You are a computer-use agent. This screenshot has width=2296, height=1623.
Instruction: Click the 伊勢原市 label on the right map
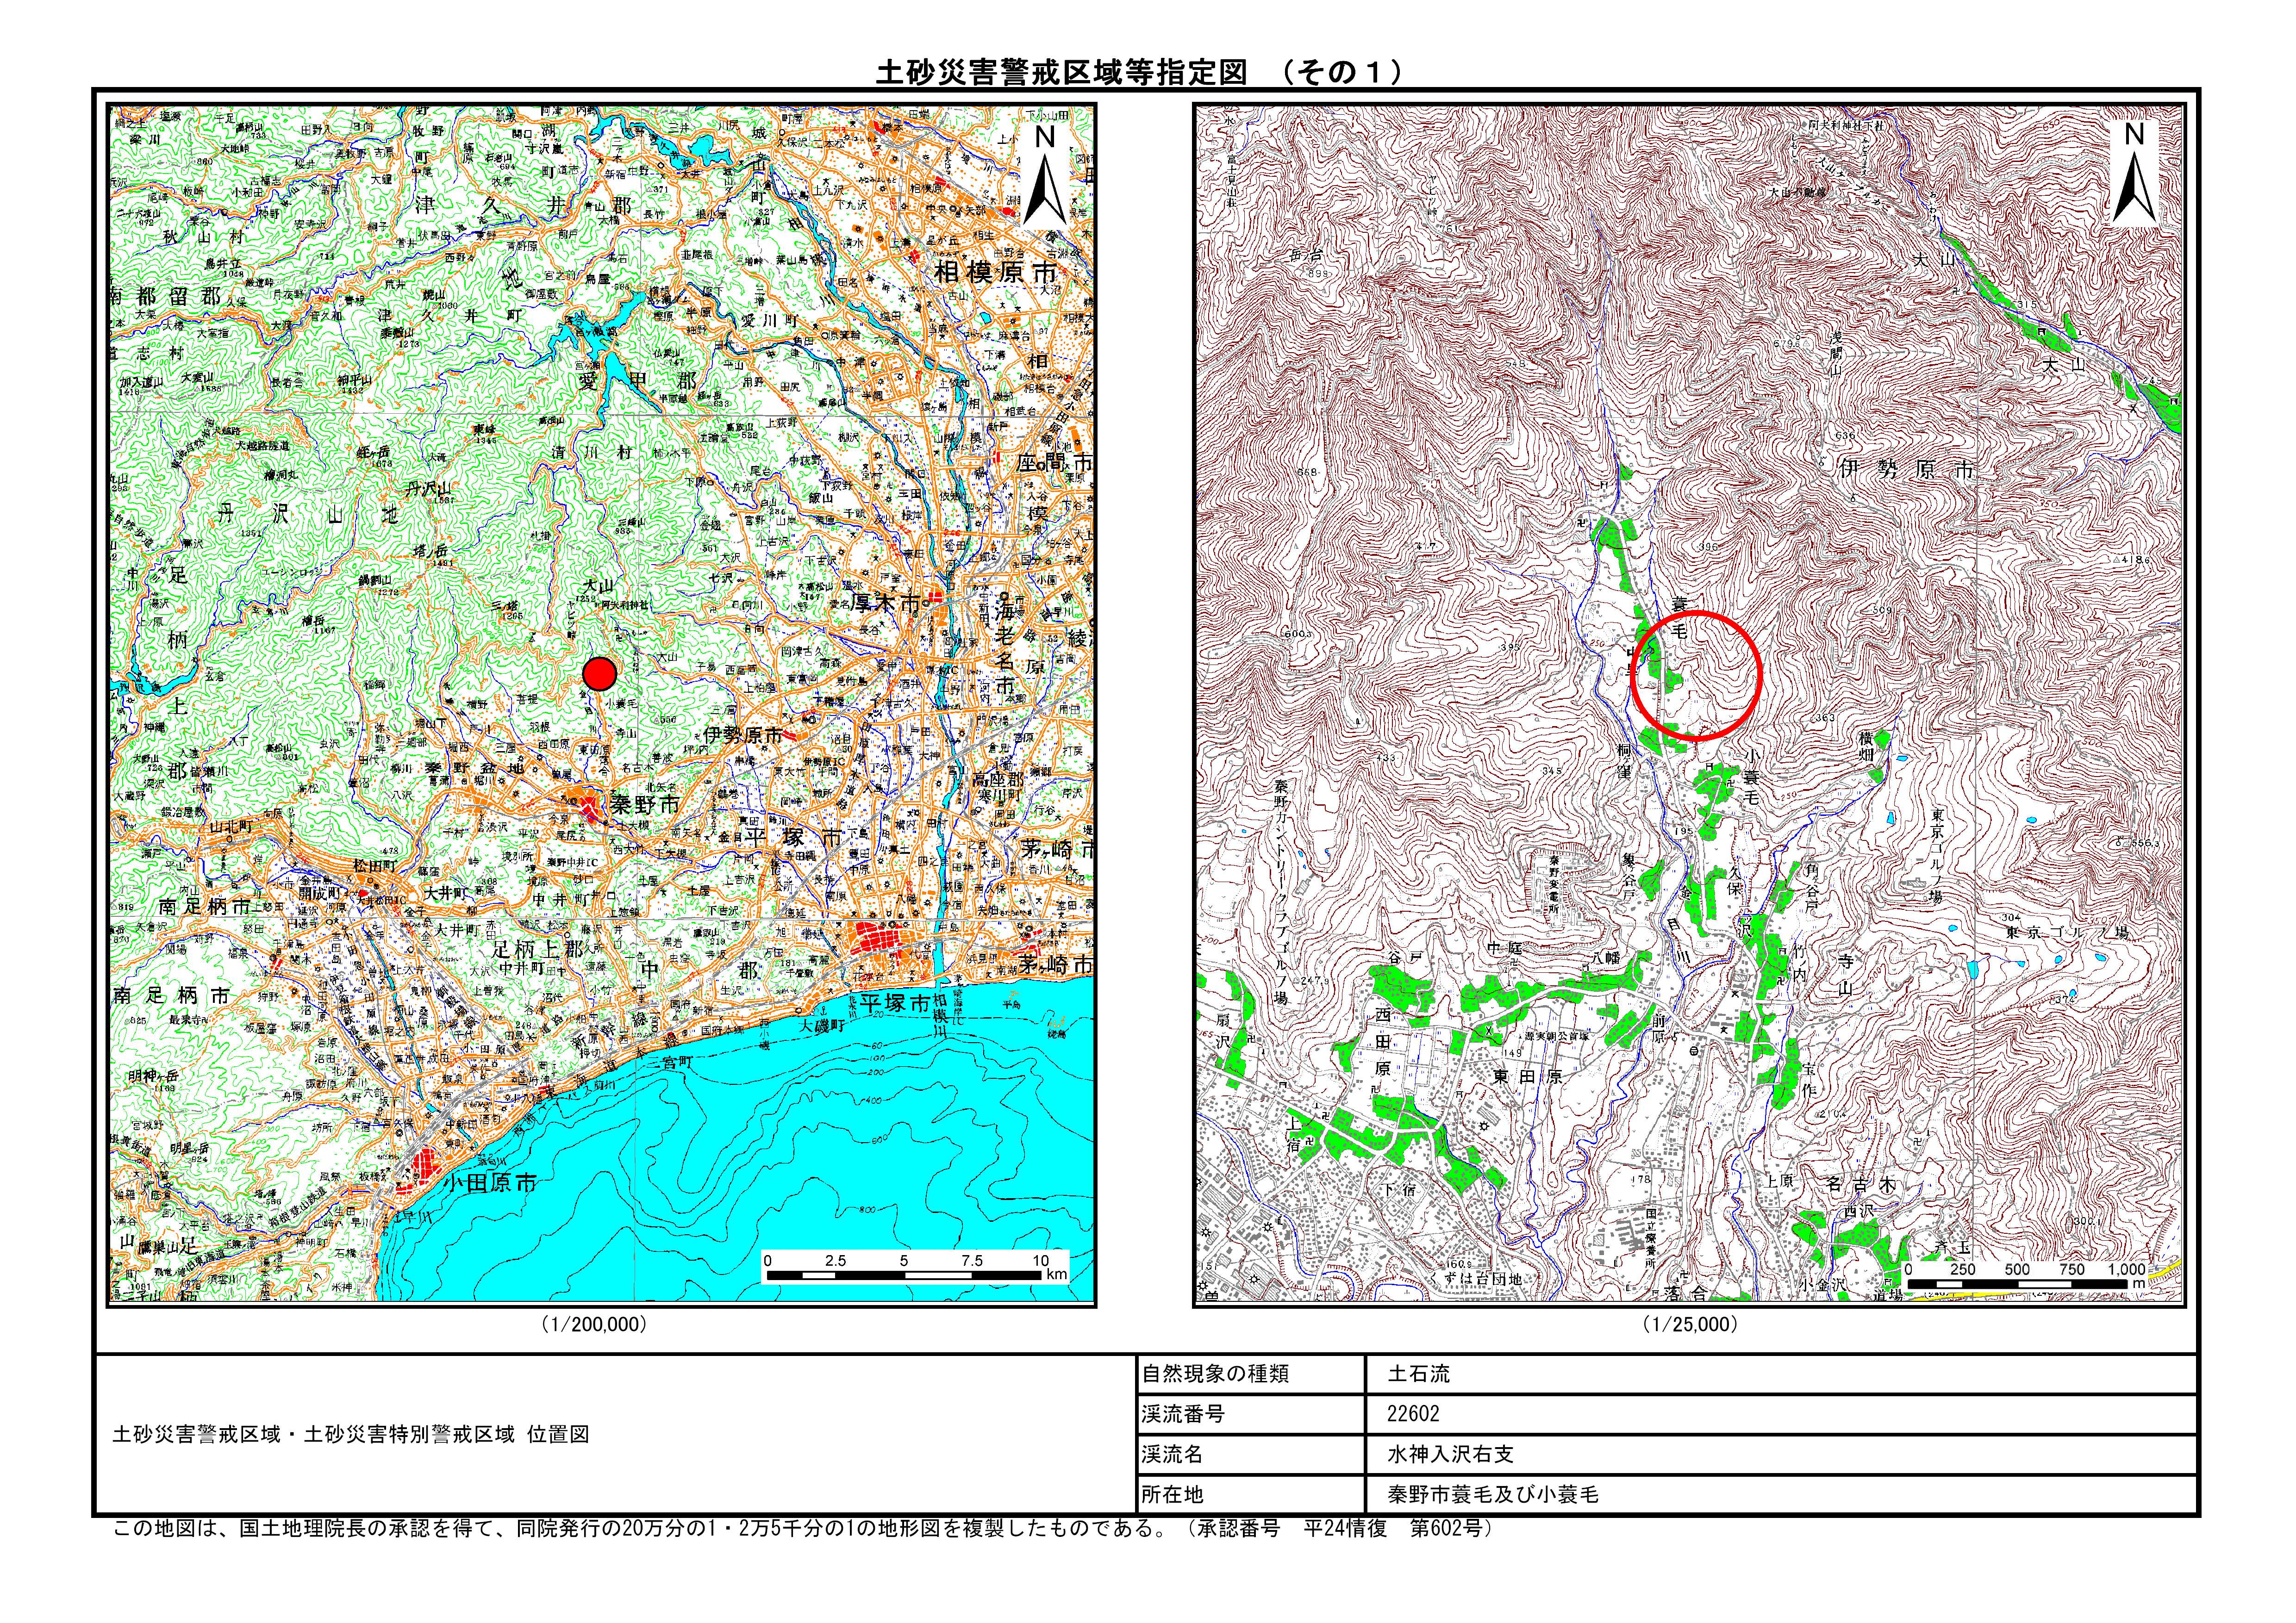click(x=1906, y=469)
